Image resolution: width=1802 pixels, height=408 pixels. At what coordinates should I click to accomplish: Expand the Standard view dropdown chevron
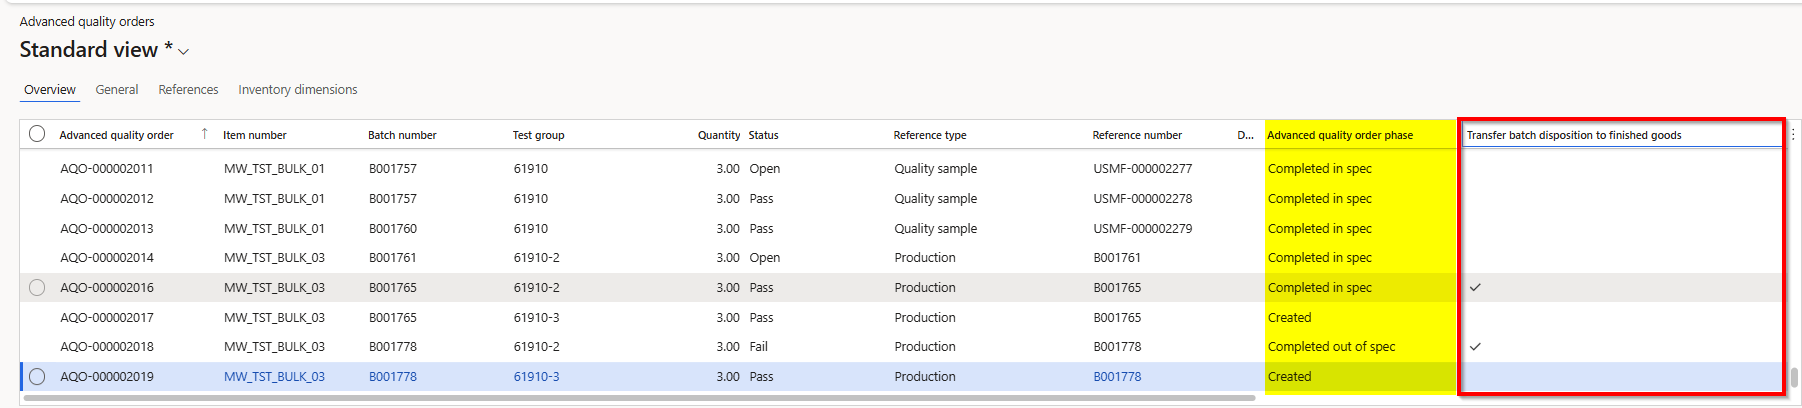(x=184, y=52)
